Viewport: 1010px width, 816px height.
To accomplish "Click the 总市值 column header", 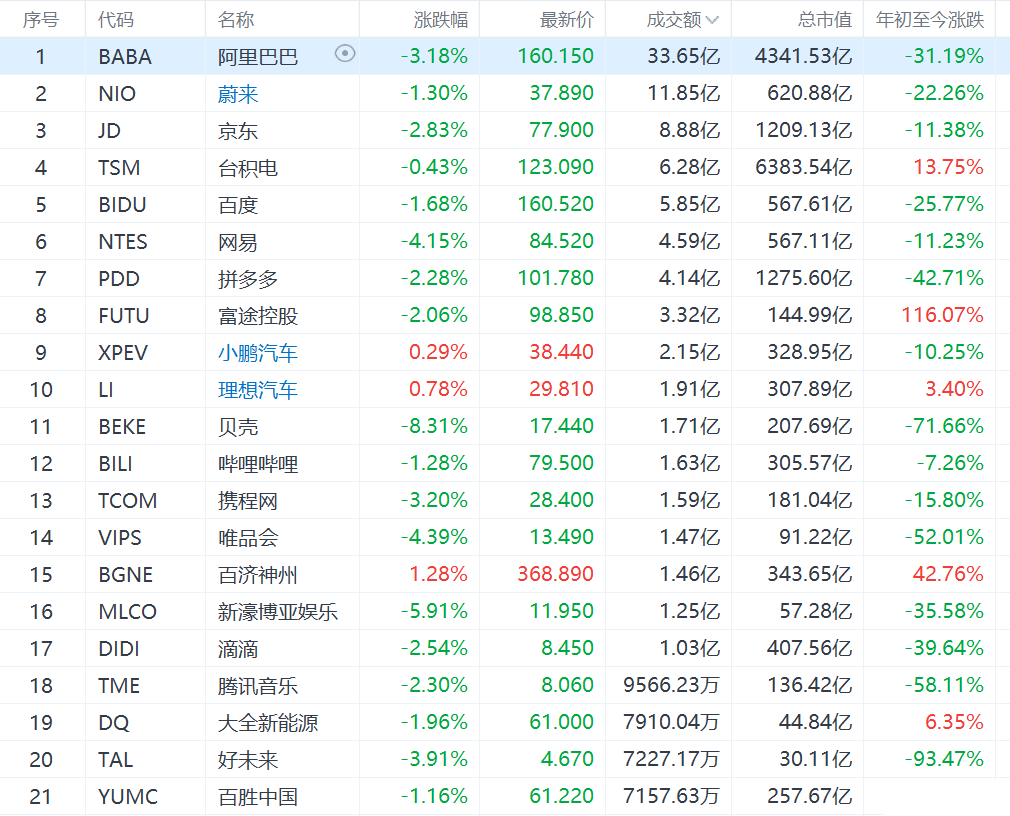I will (824, 20).
